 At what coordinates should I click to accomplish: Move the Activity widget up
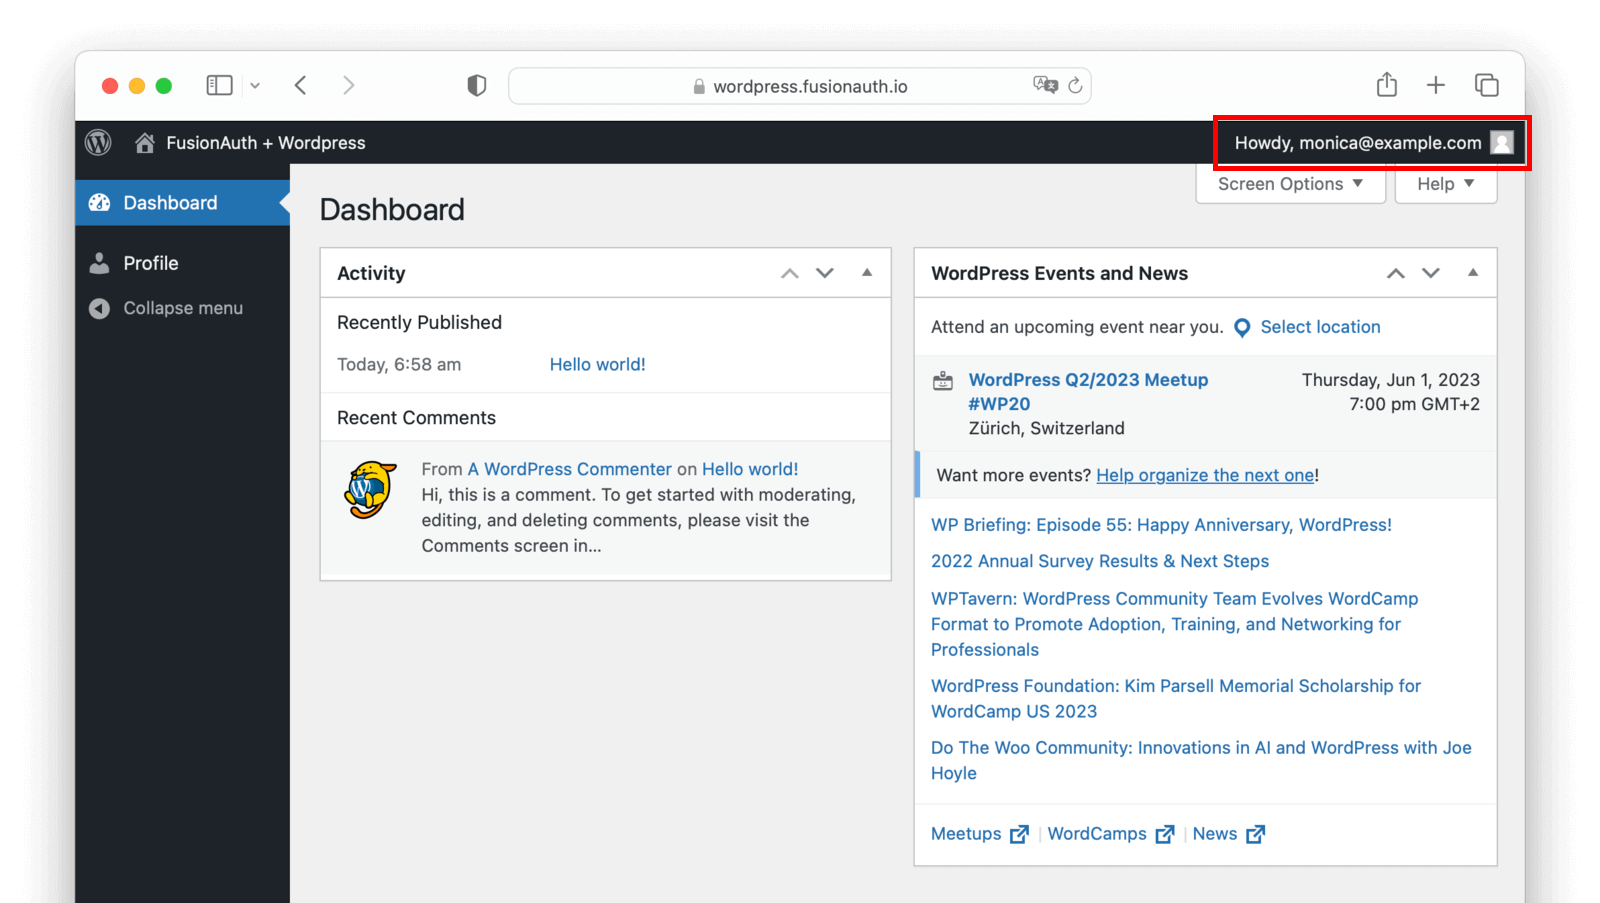tap(790, 273)
